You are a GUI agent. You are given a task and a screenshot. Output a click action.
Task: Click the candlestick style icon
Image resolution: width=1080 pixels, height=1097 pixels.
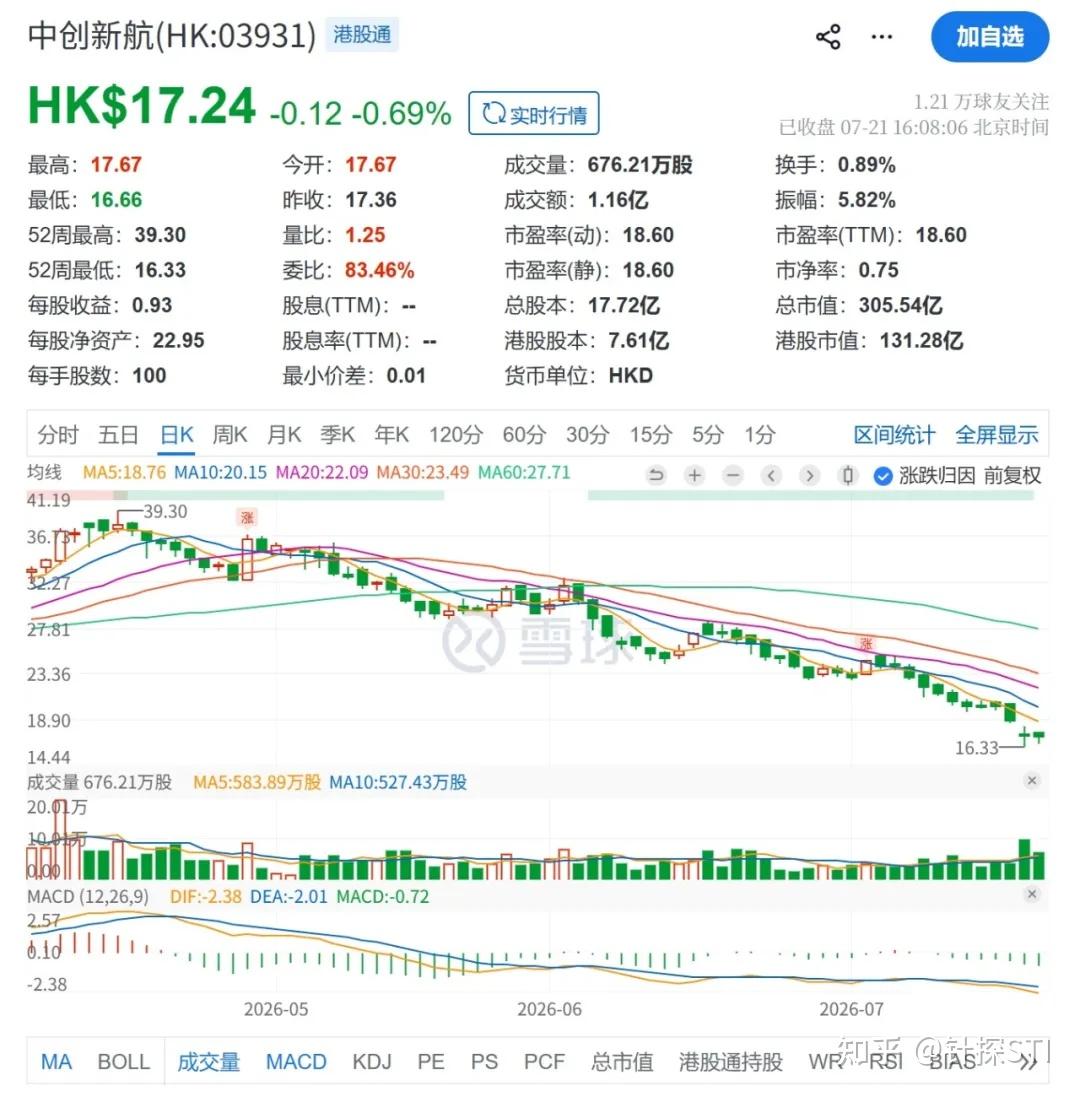click(x=848, y=476)
